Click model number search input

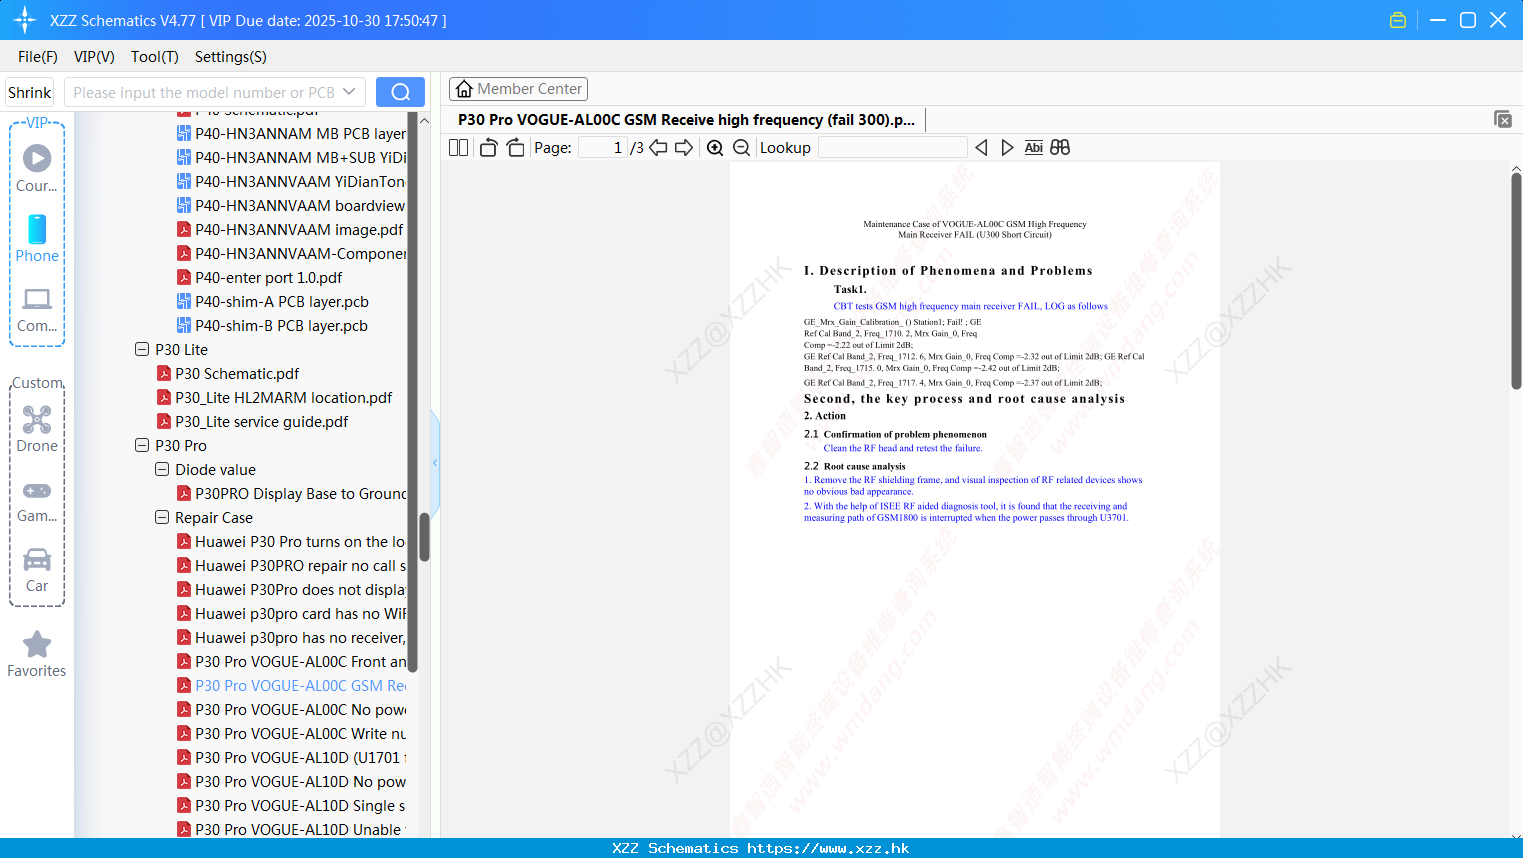click(203, 92)
